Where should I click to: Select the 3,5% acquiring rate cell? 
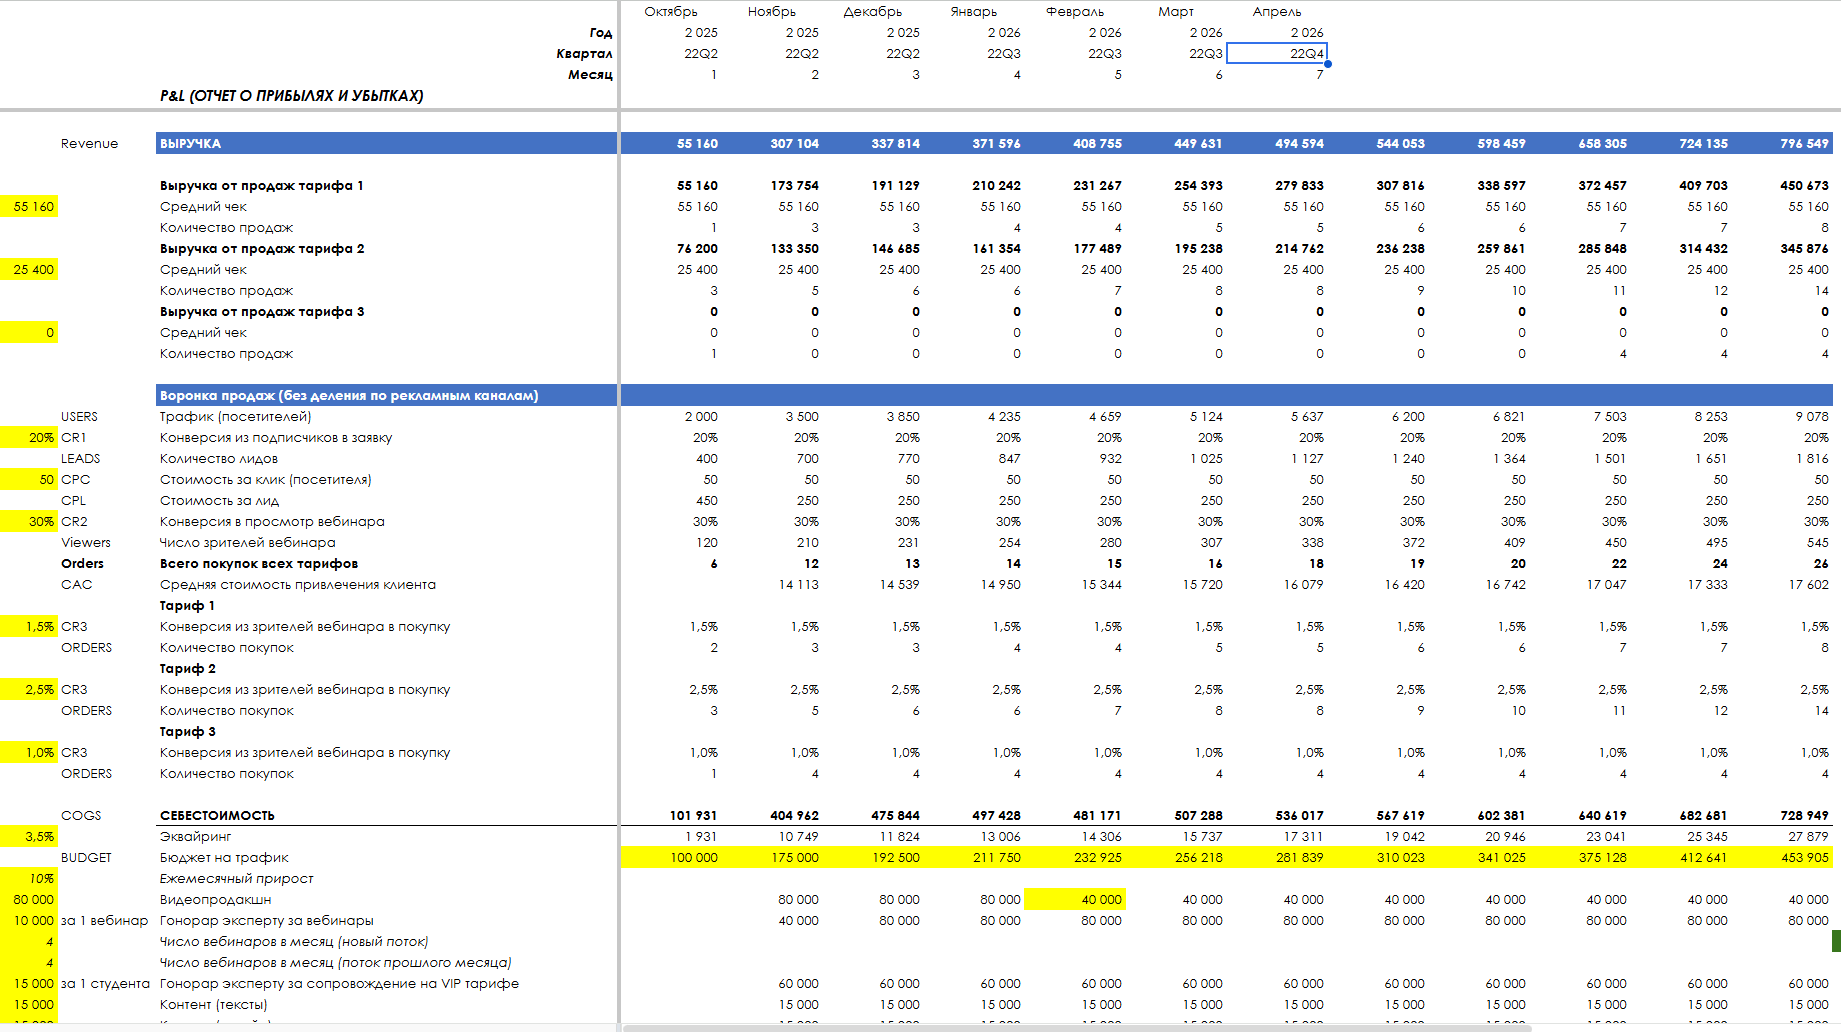click(x=29, y=837)
